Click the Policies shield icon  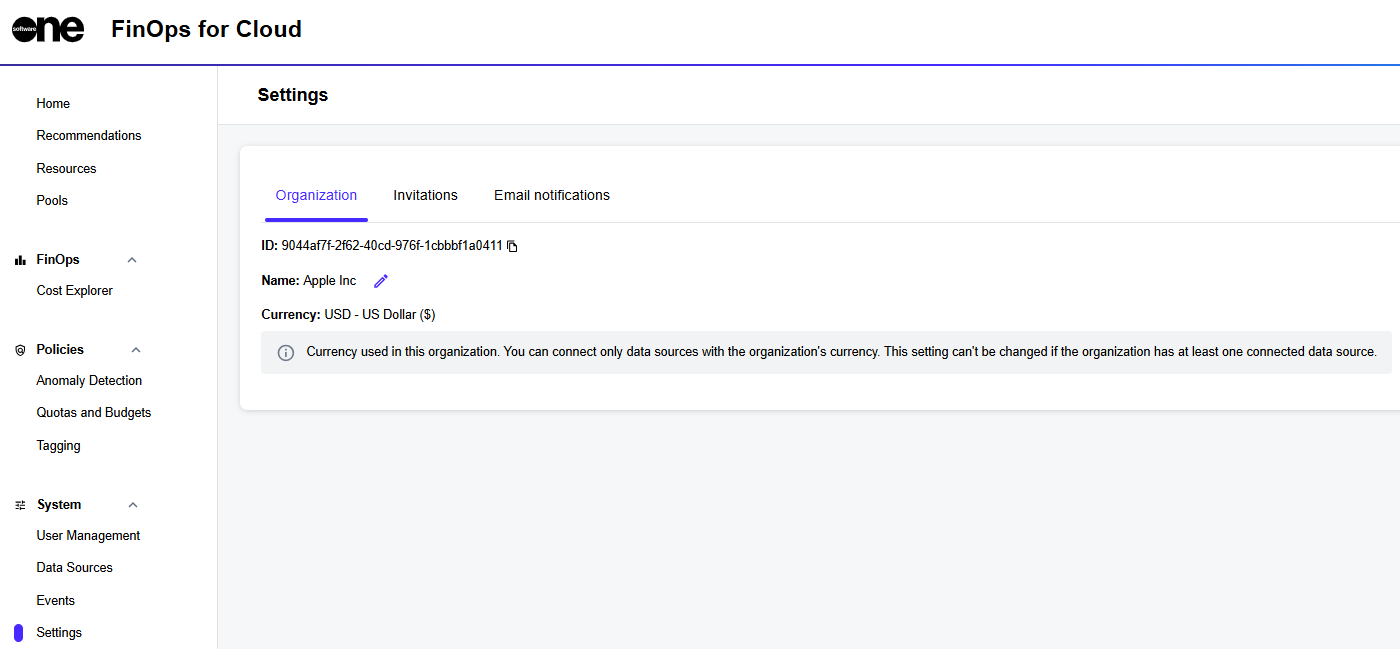coord(20,350)
